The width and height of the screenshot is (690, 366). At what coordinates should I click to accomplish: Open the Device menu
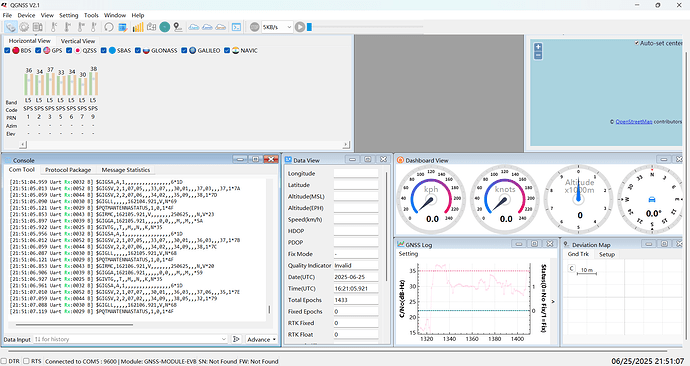(26, 15)
